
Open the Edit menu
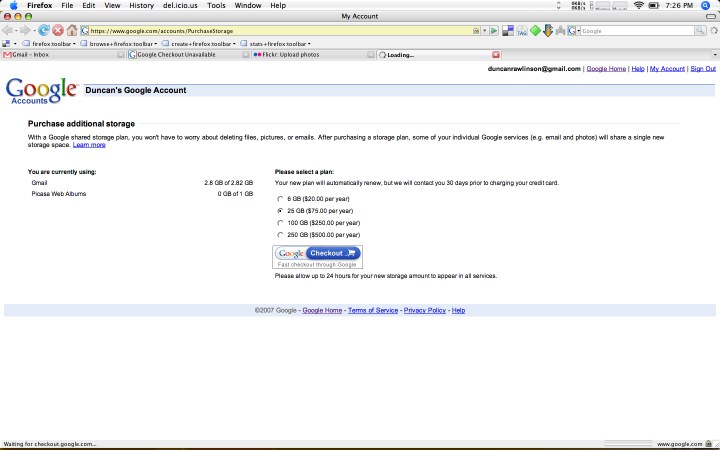click(x=89, y=6)
